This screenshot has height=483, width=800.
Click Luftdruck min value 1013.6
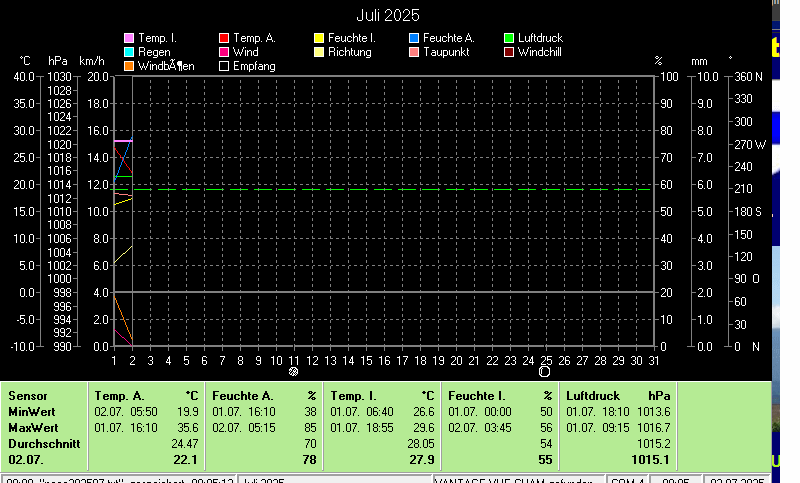point(654,412)
